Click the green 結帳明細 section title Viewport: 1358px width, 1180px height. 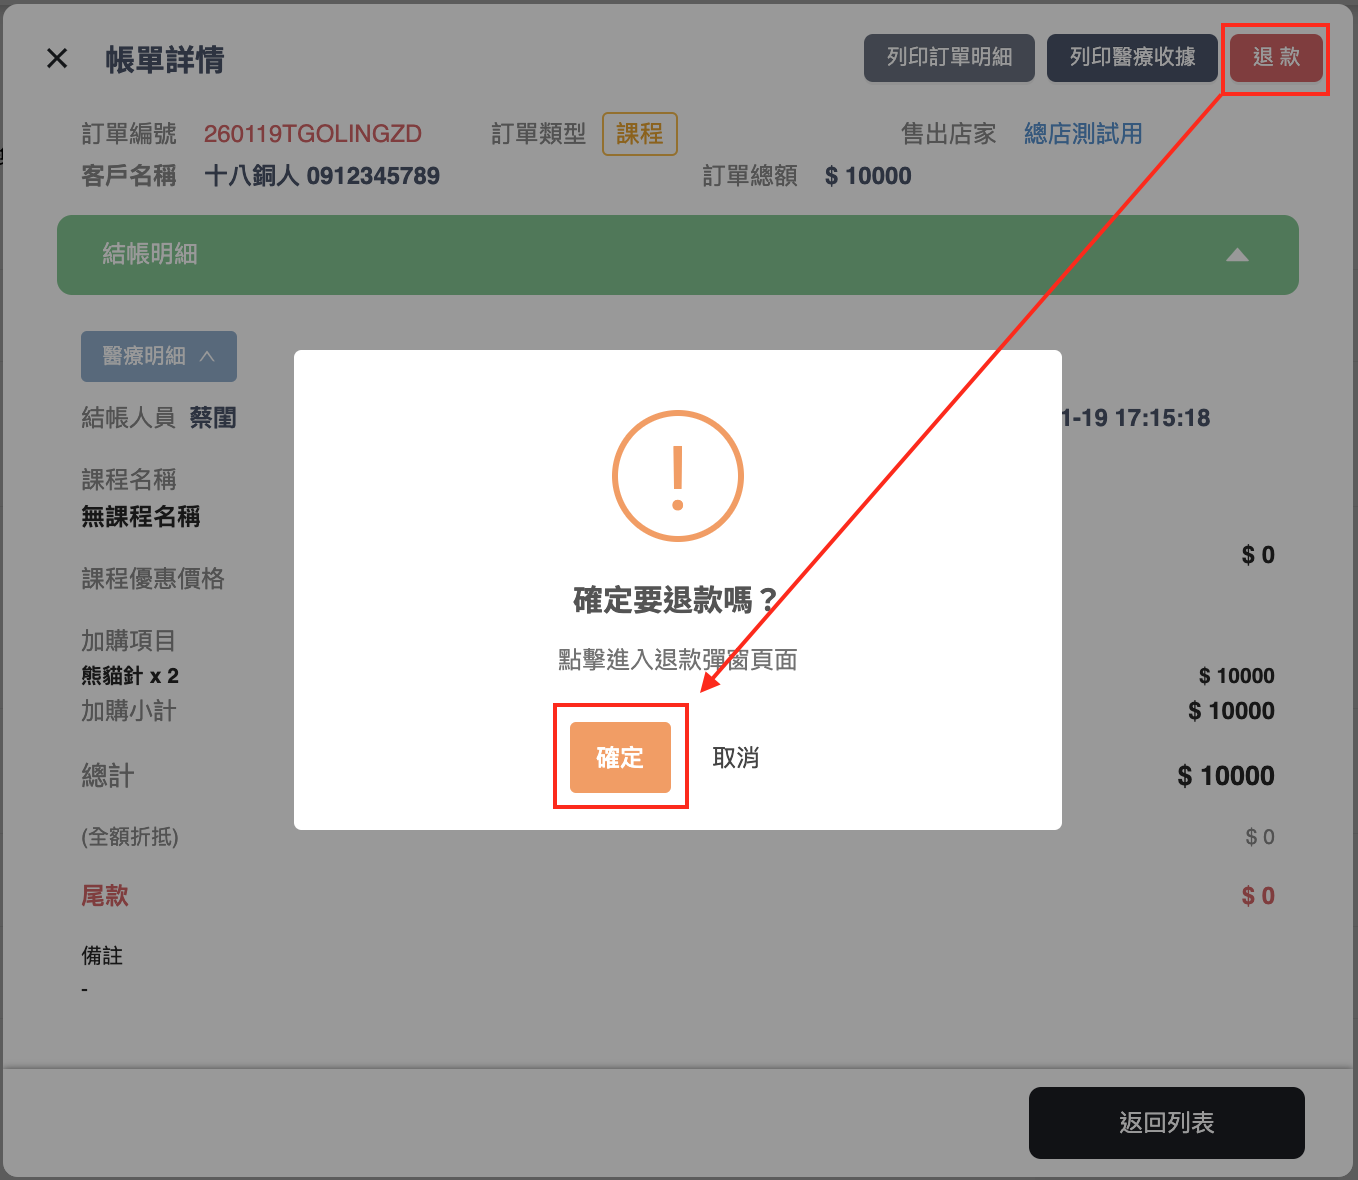150,254
